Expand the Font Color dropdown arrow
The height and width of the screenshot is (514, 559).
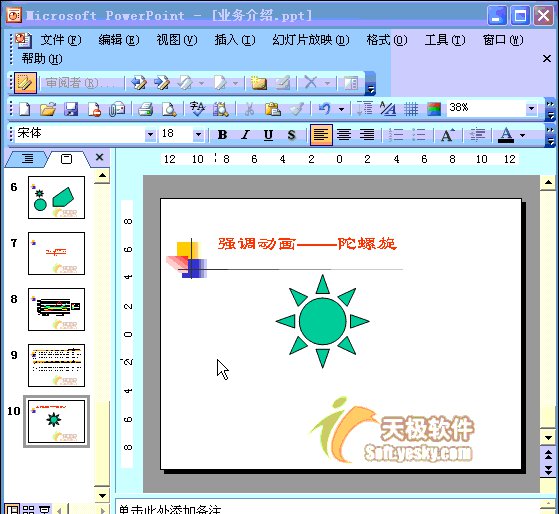pos(523,135)
